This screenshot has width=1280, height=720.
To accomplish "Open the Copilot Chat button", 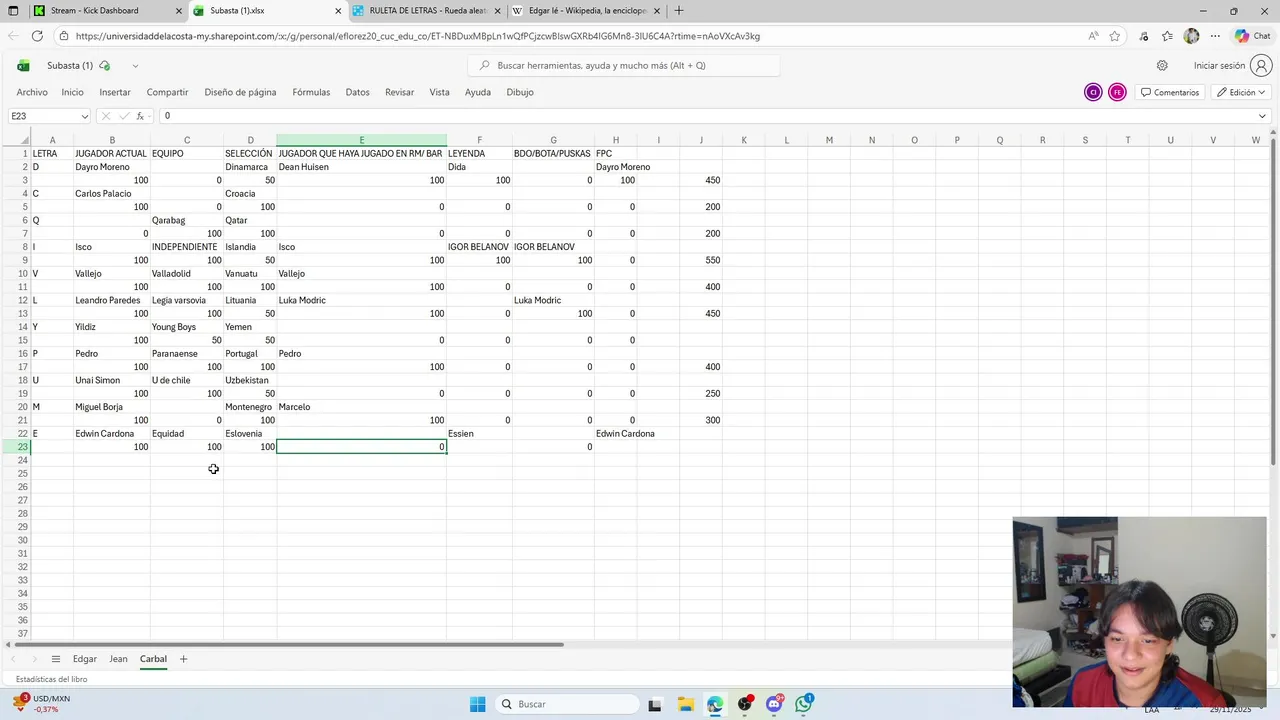I will [1252, 36].
